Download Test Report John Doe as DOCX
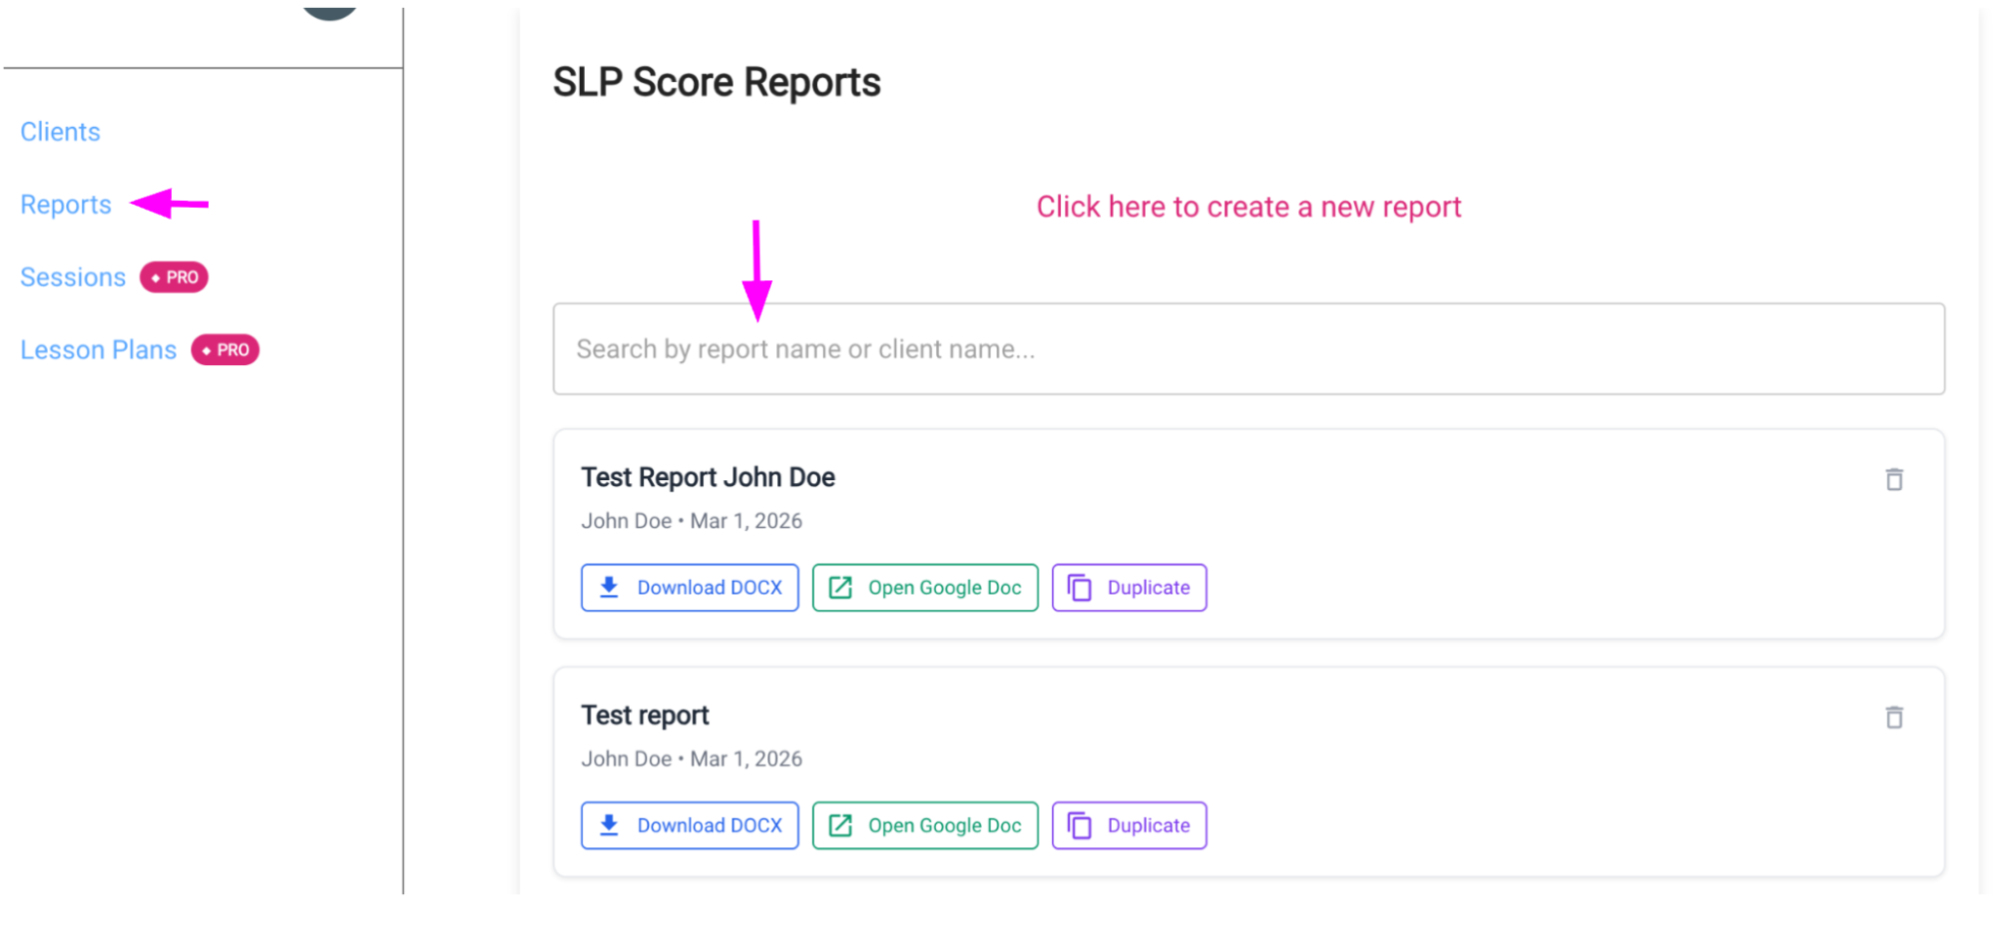1999x939 pixels. tap(690, 587)
